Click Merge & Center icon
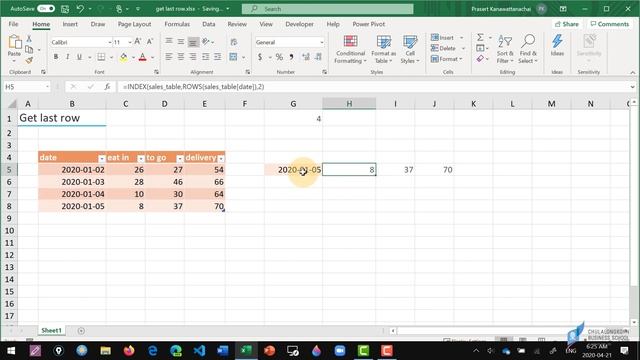The image size is (640, 360). pos(233,57)
